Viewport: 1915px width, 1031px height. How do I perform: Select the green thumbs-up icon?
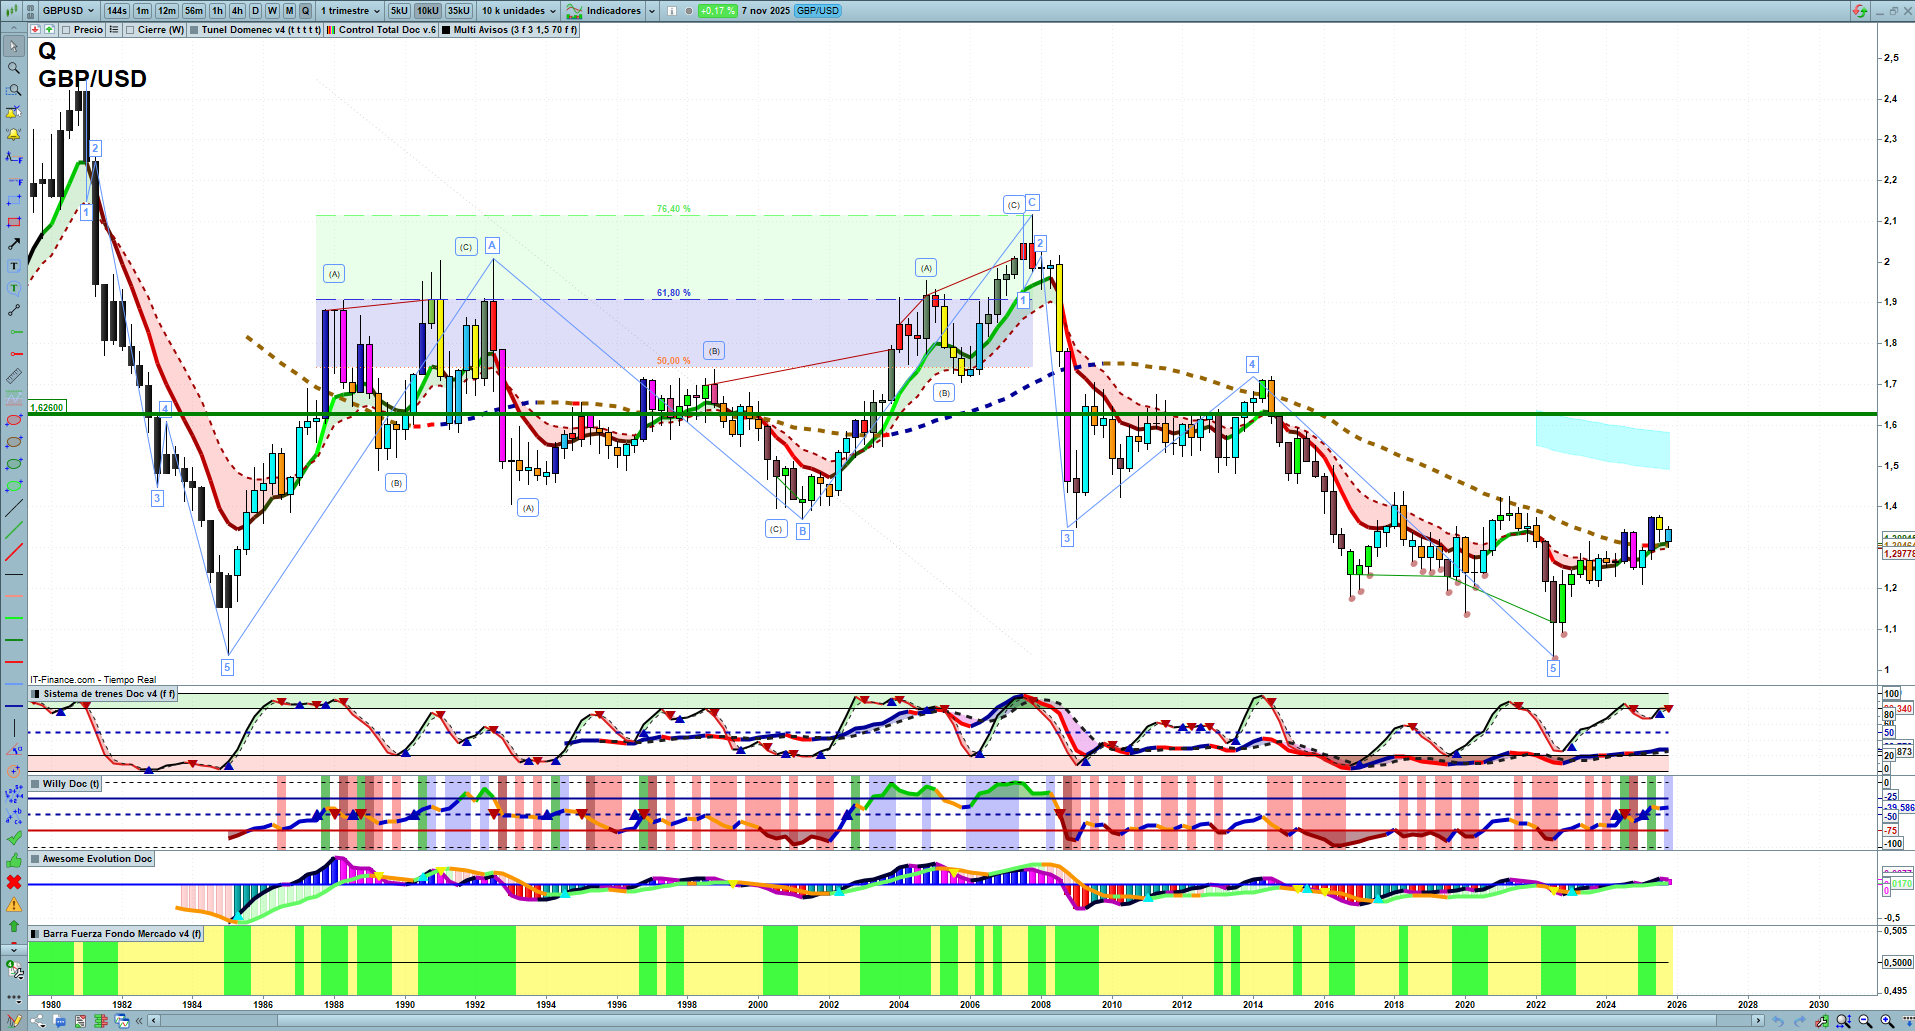pos(14,860)
